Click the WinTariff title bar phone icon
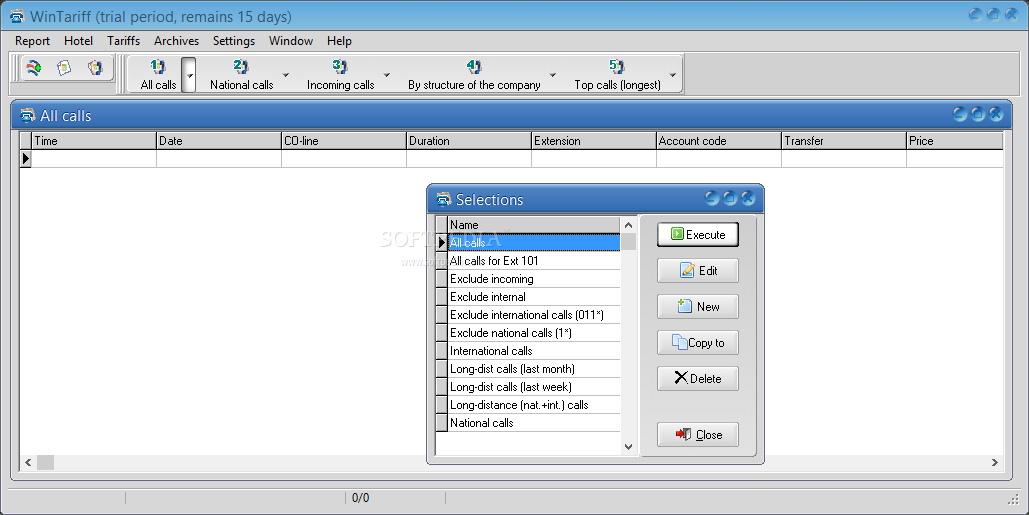The image size is (1029, 515). point(17,16)
